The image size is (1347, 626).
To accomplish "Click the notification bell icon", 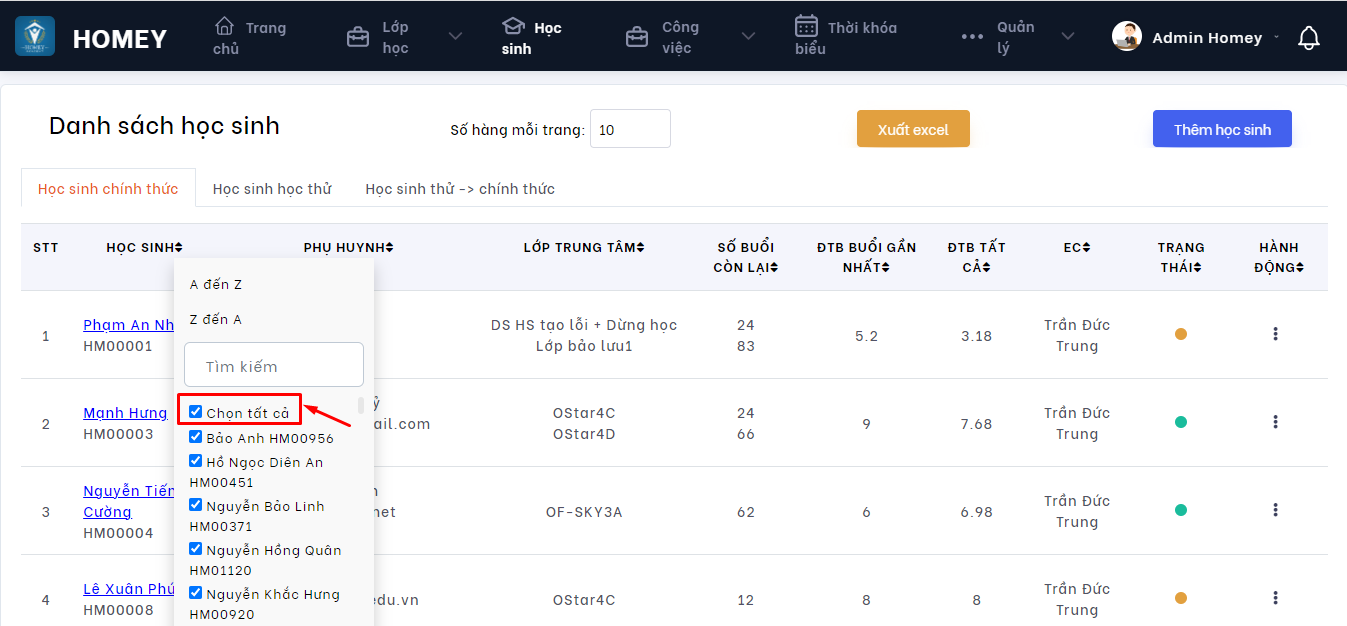I will coord(1308,38).
